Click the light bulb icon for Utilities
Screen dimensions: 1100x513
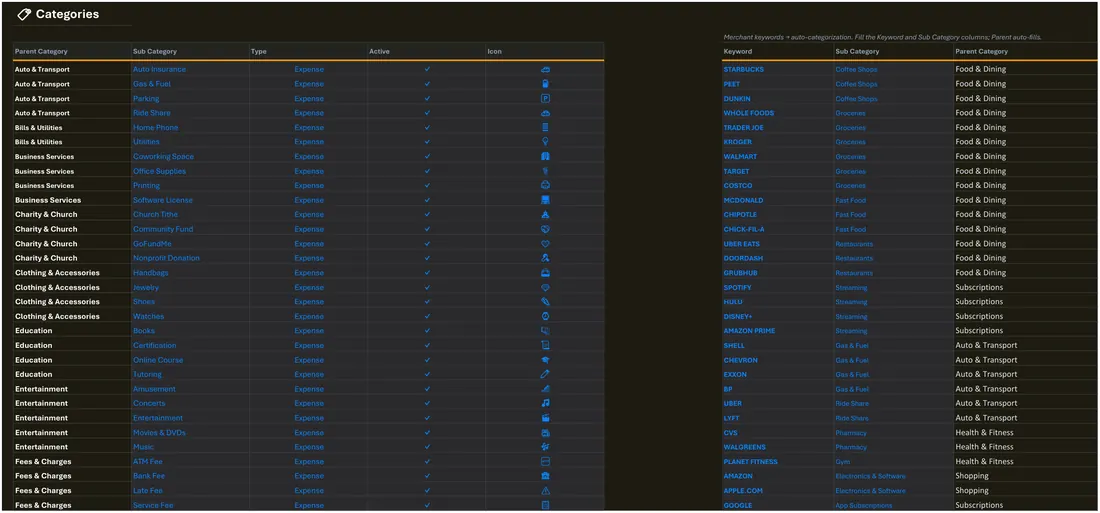545,142
